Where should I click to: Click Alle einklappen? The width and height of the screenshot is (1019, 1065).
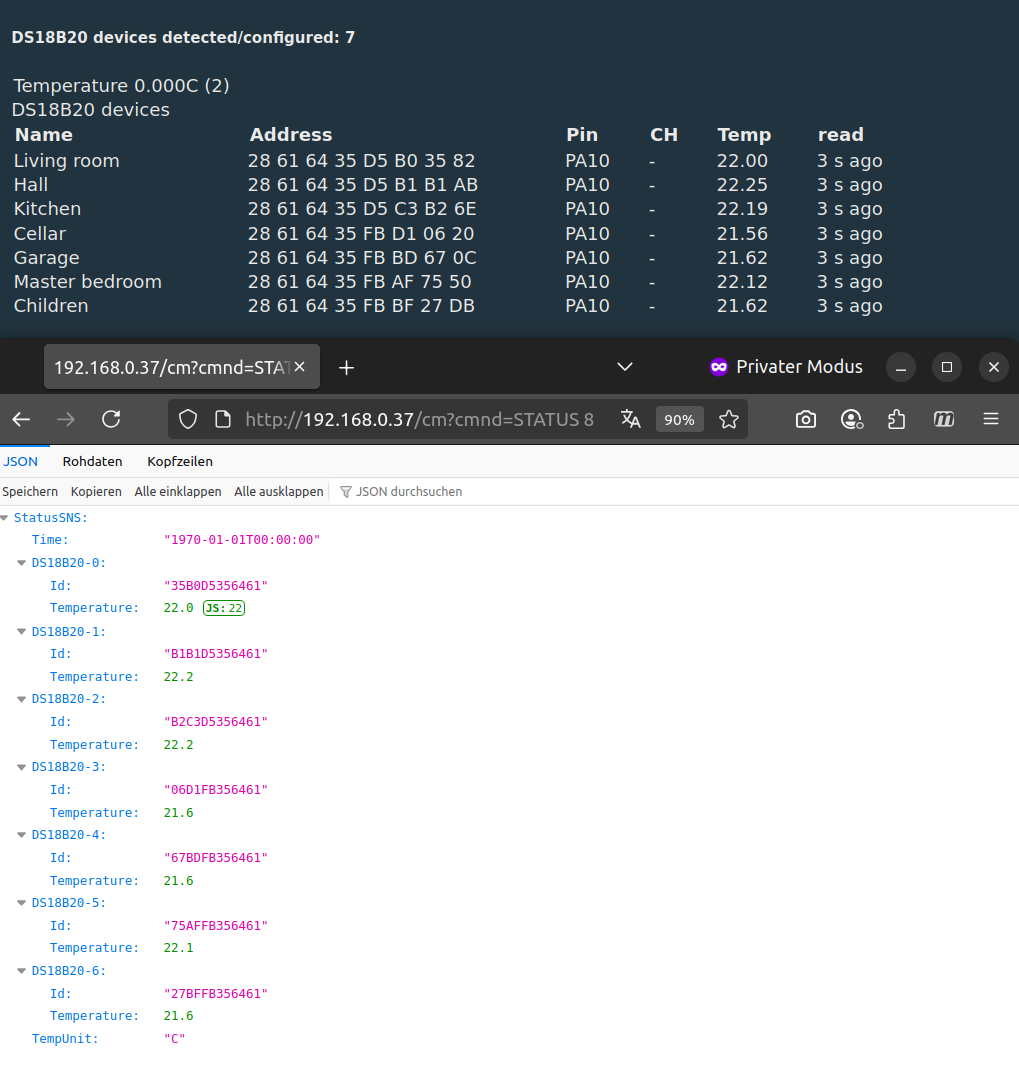(x=178, y=492)
